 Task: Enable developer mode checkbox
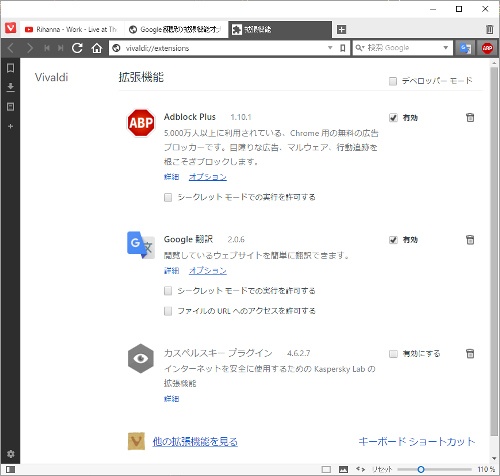point(393,81)
